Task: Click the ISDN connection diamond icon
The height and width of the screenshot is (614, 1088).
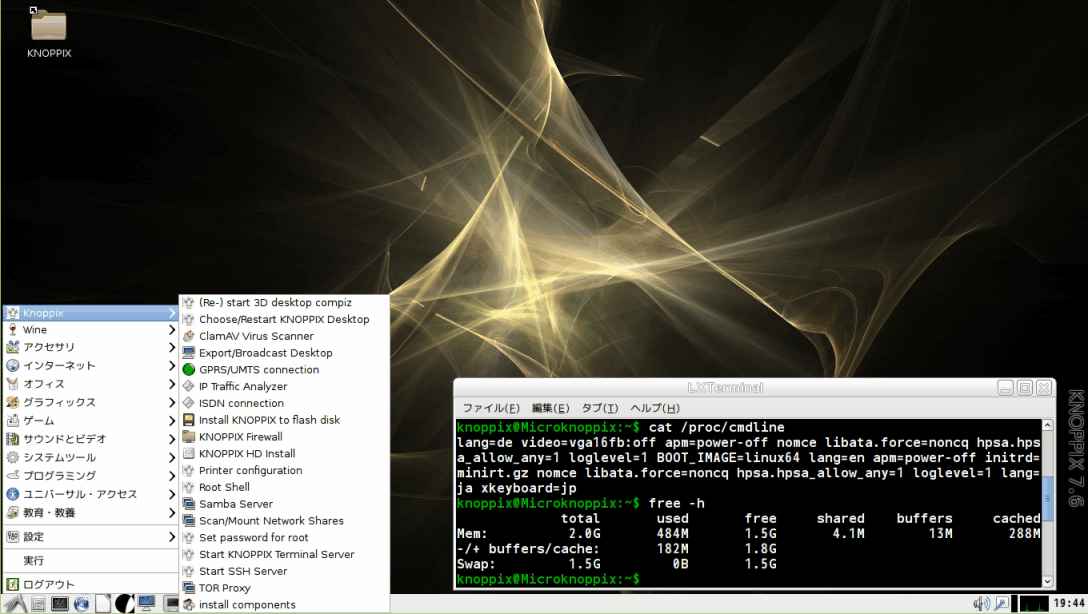Action: click(188, 403)
